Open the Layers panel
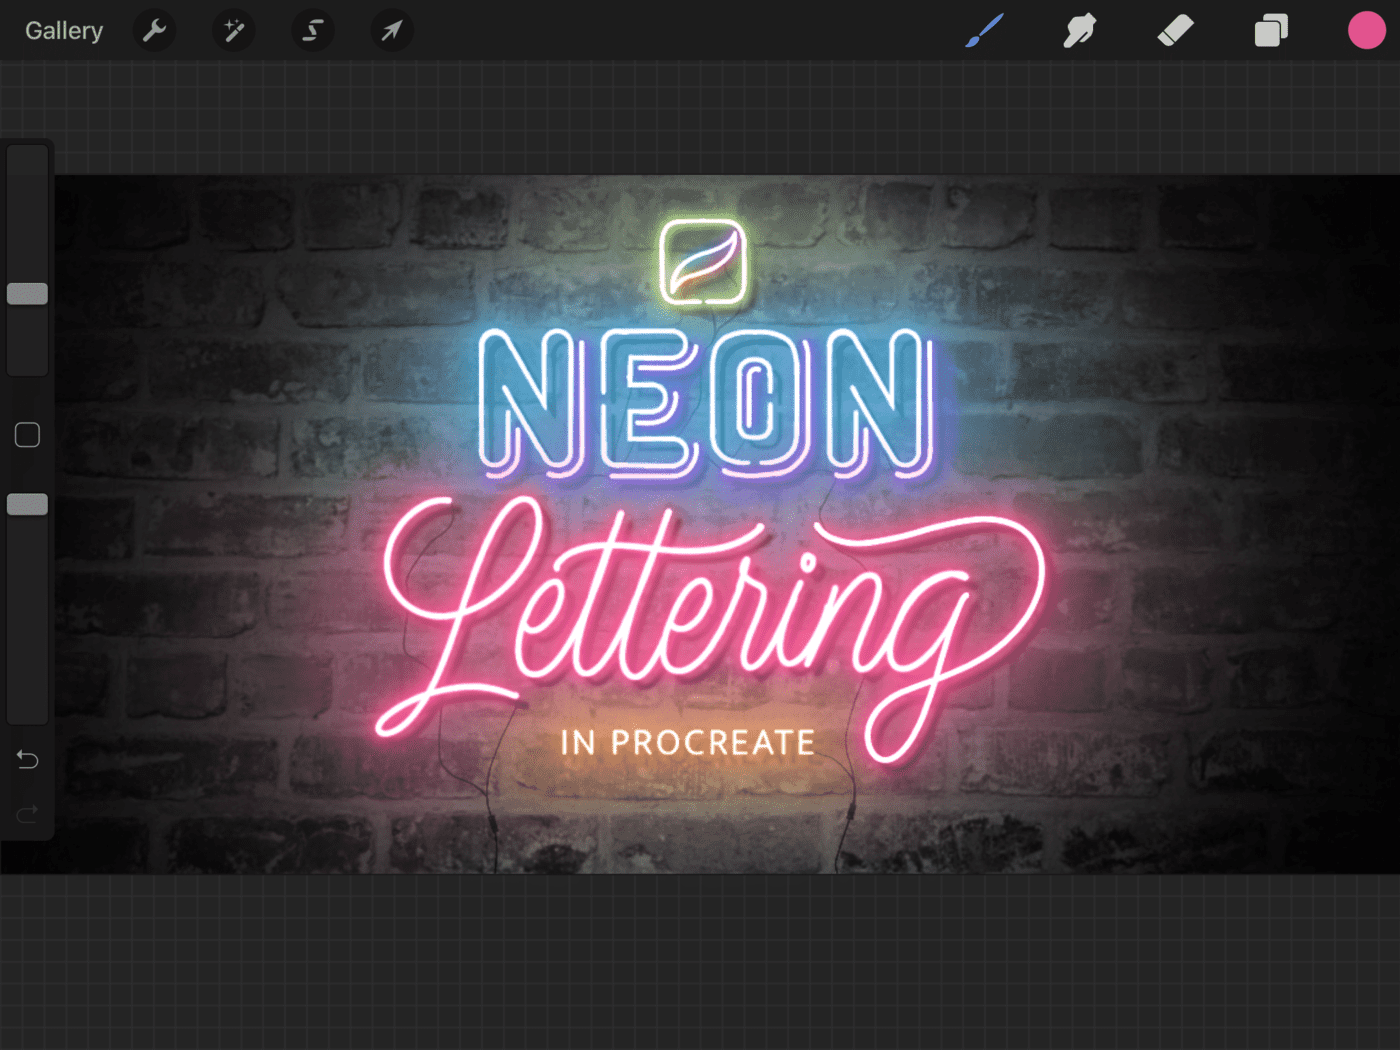Screen dimensions: 1400x1050 click(1271, 31)
